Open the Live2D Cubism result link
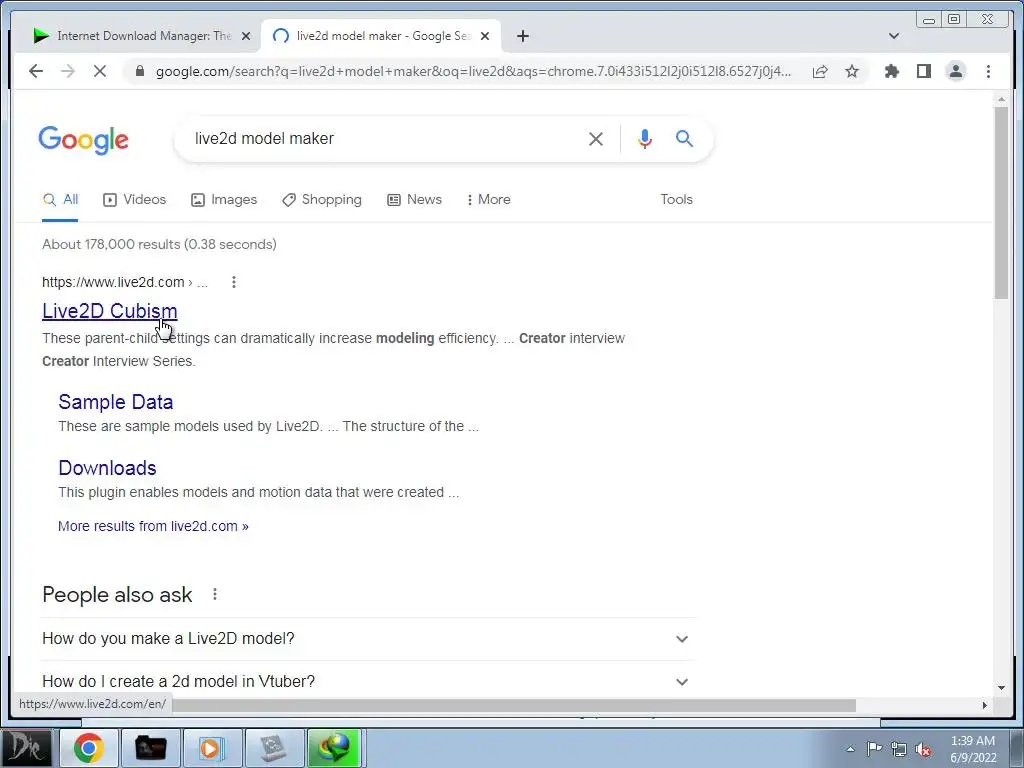 [x=110, y=311]
